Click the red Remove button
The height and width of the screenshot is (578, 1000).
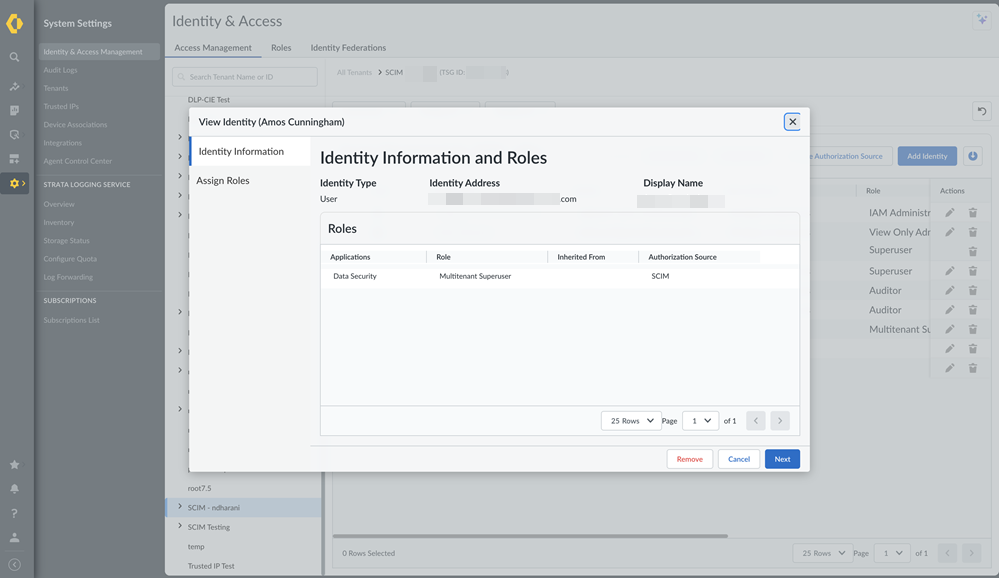click(689, 459)
